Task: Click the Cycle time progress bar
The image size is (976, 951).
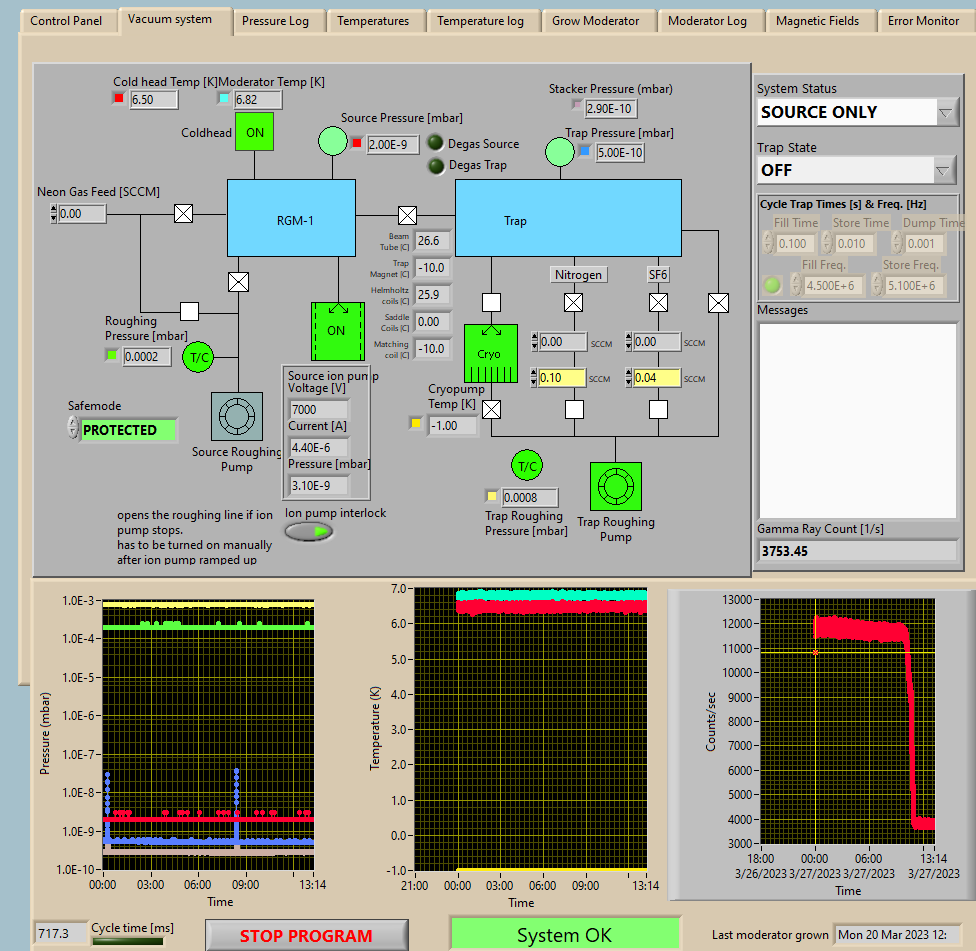Action: click(x=127, y=940)
